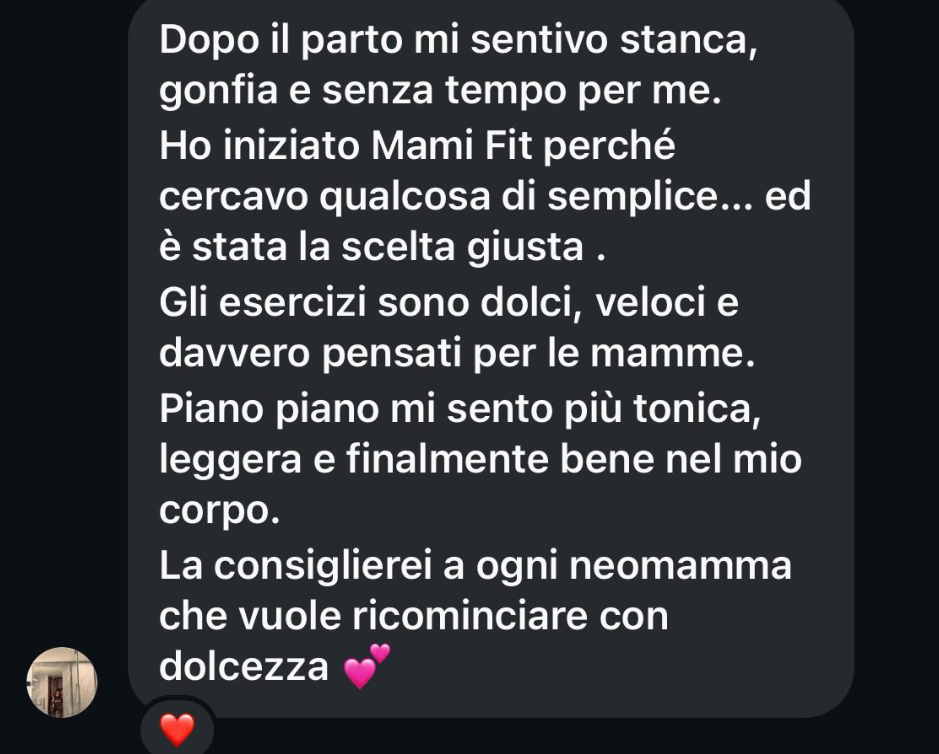
Task: Click the text "gonfia e senza tempo per me."
Action: (440, 92)
